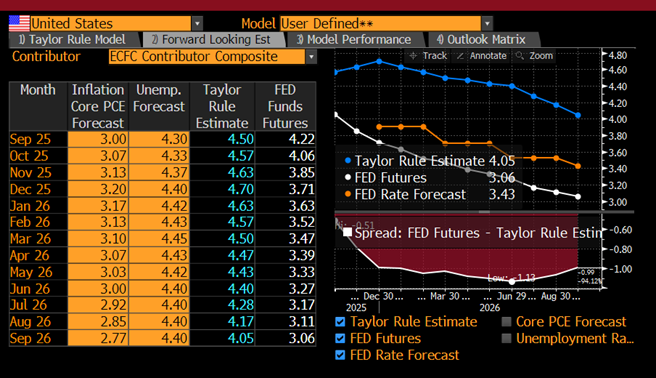656x378 pixels.
Task: Click the Track crosshair icon
Action: coord(413,56)
